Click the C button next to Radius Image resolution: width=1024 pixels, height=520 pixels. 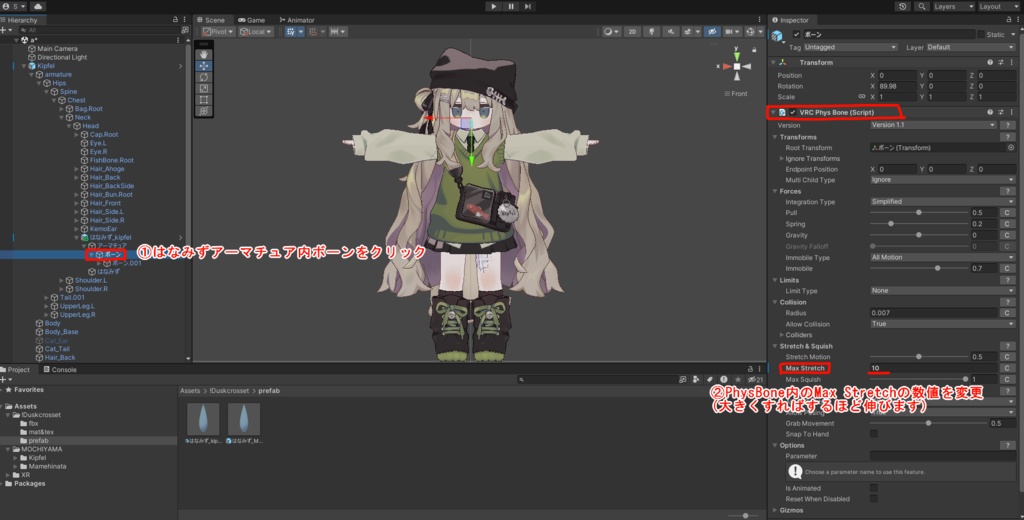coord(1007,313)
